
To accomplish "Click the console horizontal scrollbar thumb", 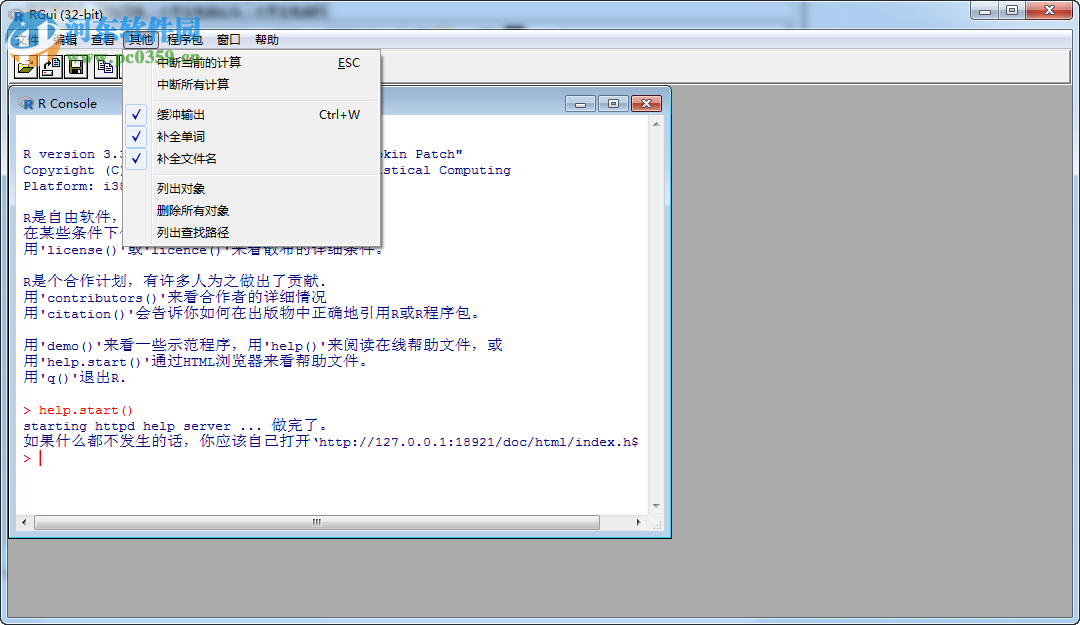I will click(x=317, y=522).
